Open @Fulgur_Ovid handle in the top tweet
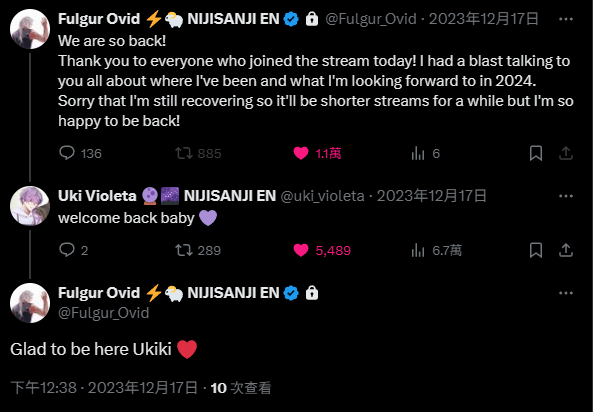593x412 pixels. point(371,19)
